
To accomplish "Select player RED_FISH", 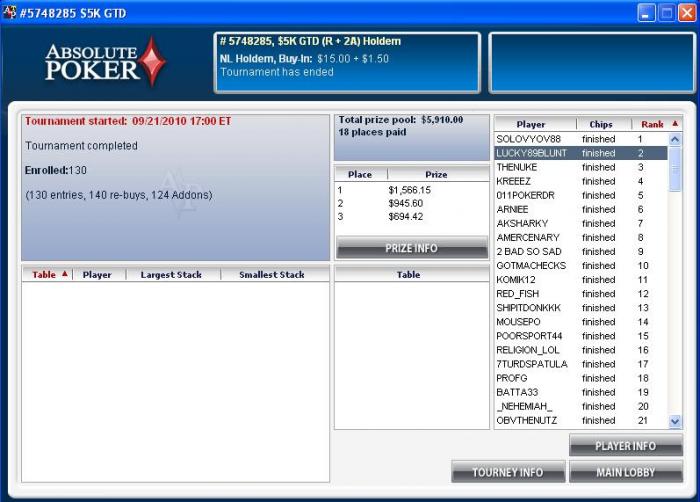I will pos(581,294).
